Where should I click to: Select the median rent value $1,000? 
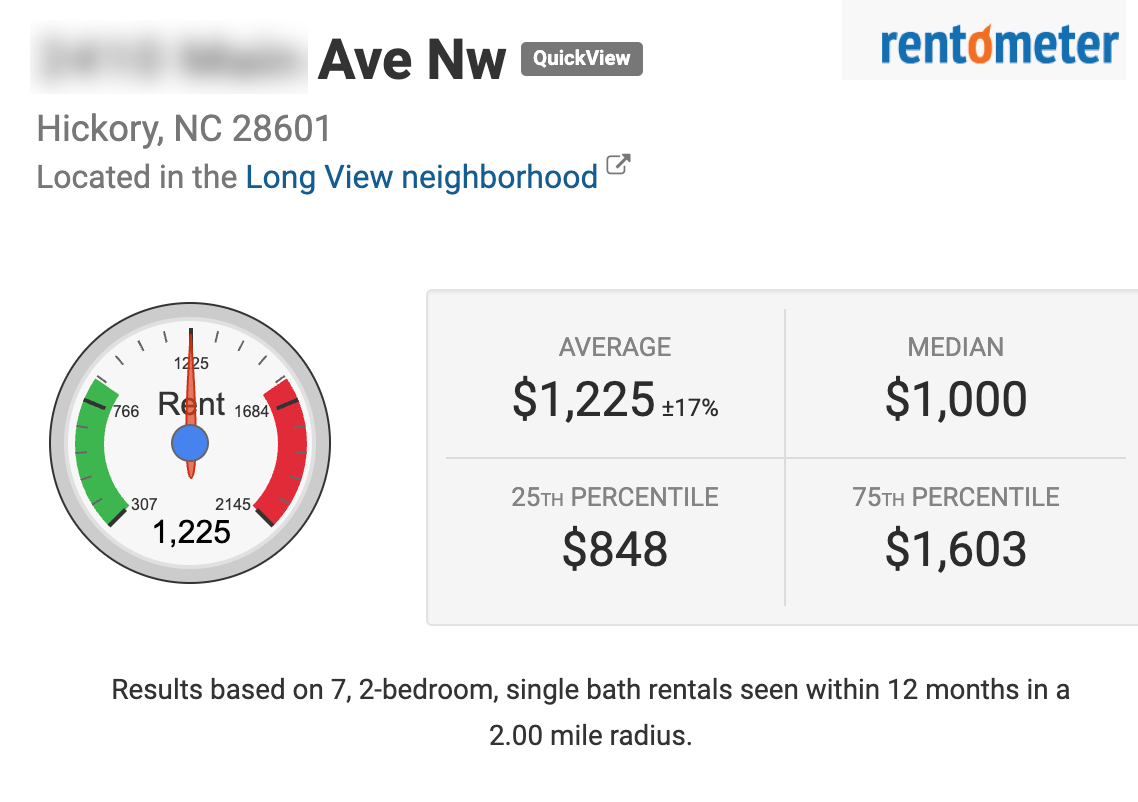tap(955, 400)
